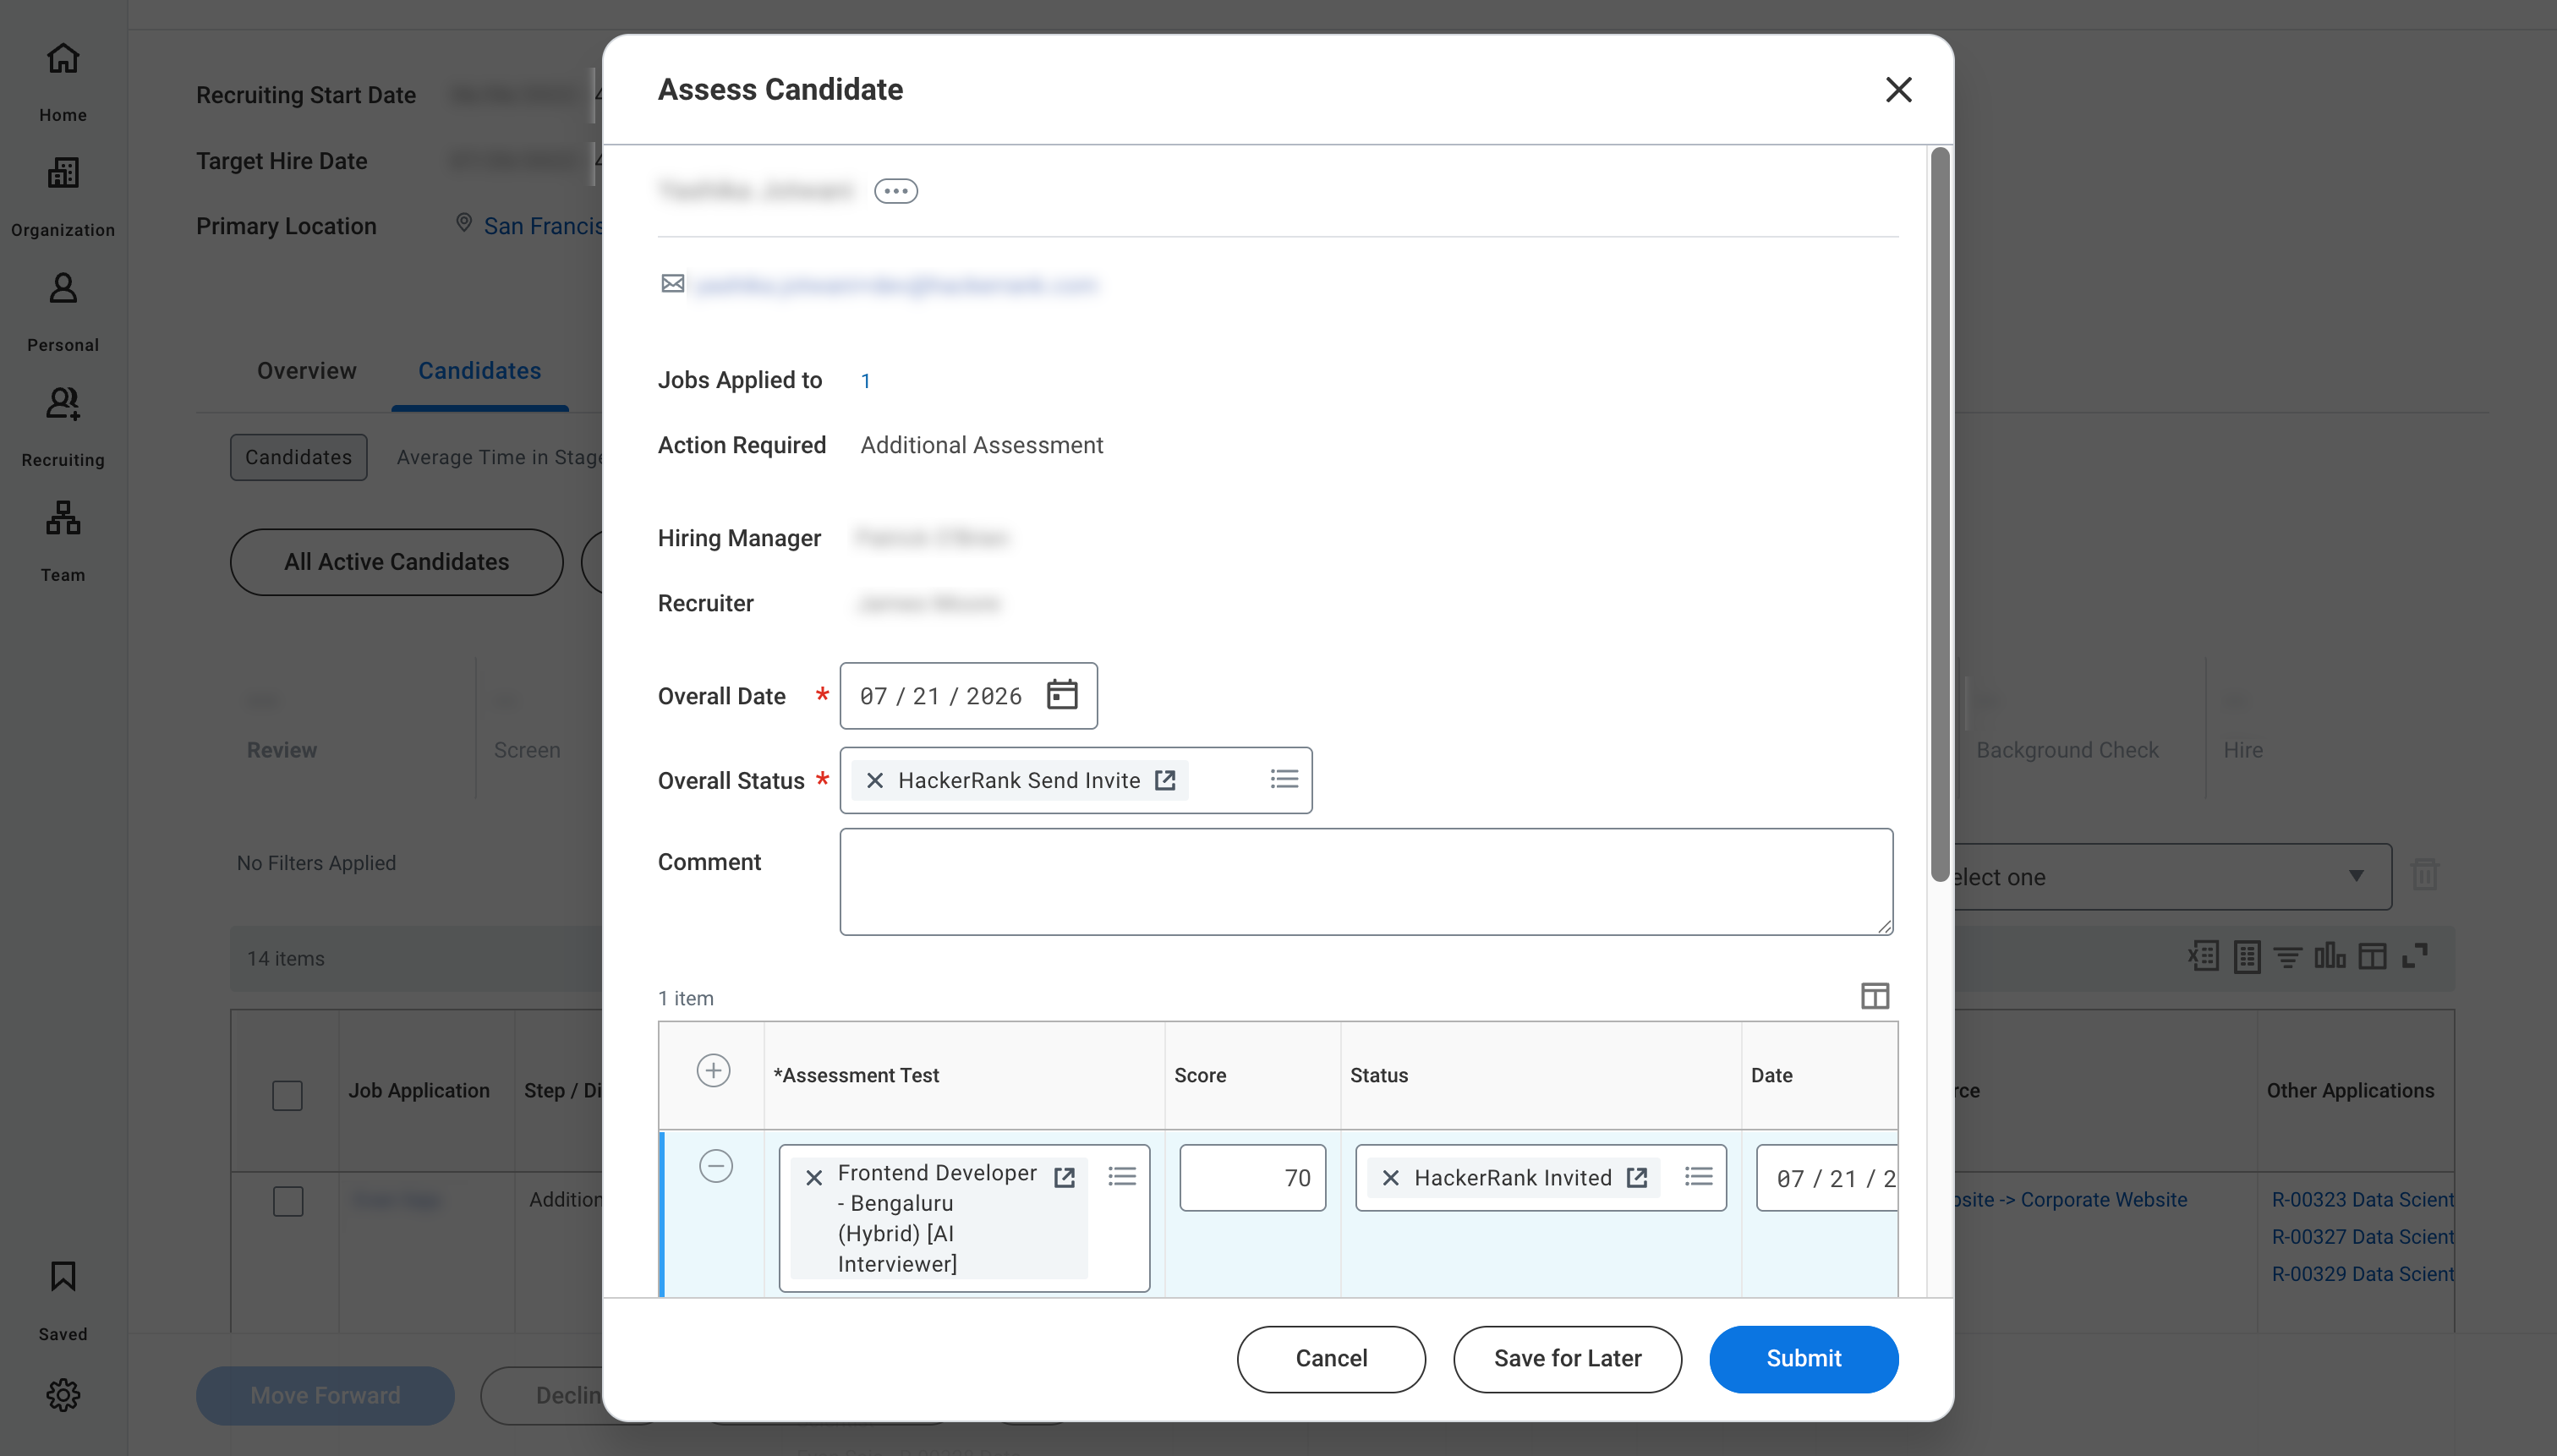This screenshot has height=1456, width=2557.
Task: Open the Assessment Test prompt list
Action: click(1122, 1176)
